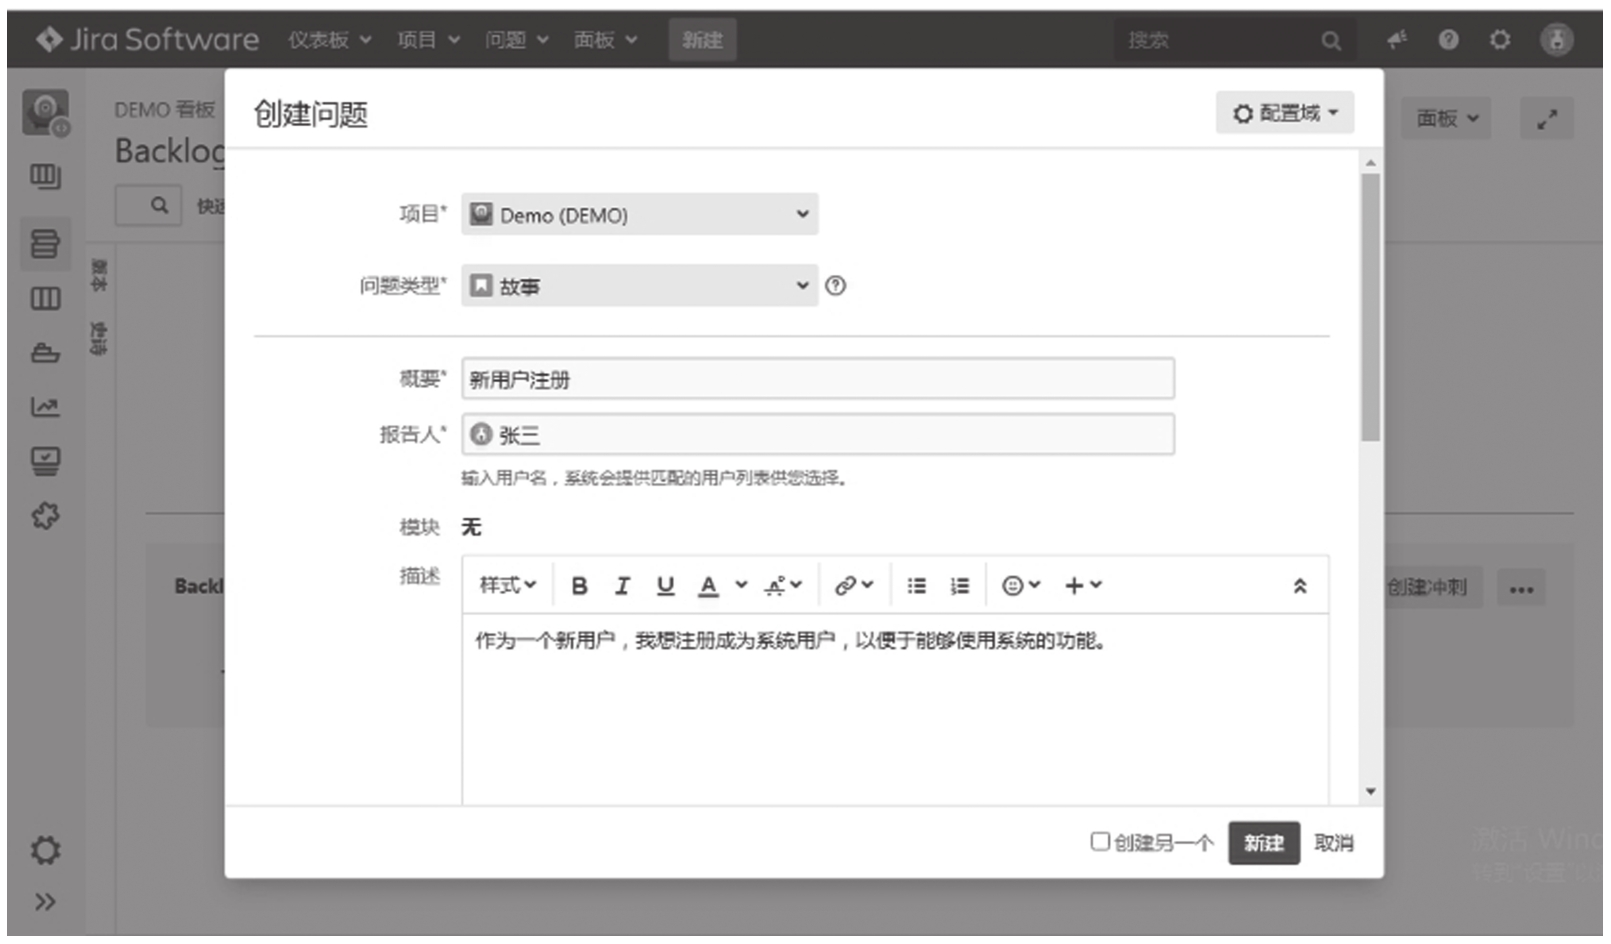Image resolution: width=1611 pixels, height=944 pixels.
Task: Open the issues monitor icon in sidebar
Action: 45,461
